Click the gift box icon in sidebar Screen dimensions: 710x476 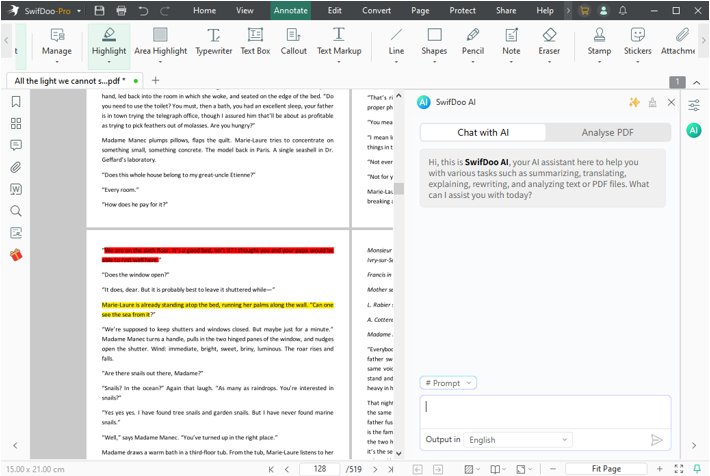(x=16, y=255)
